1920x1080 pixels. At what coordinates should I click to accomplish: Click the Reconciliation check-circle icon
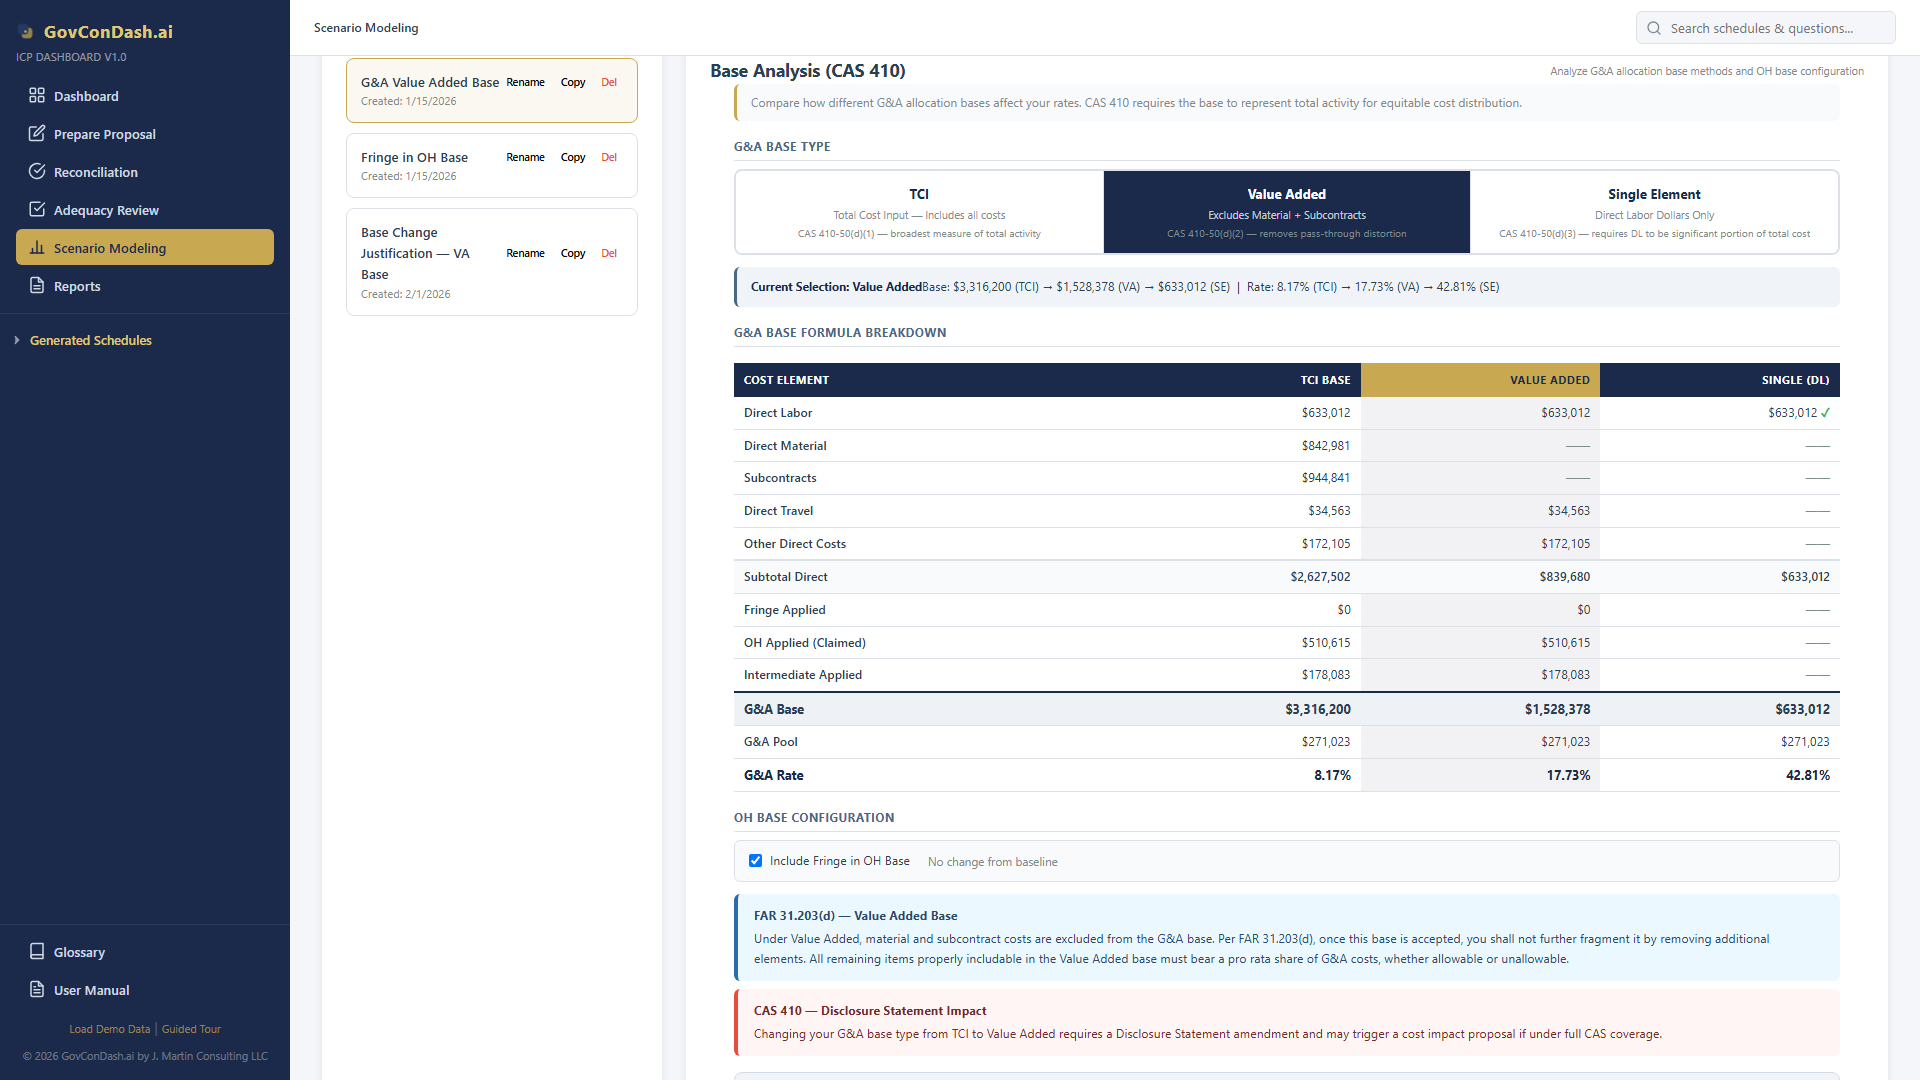(37, 172)
